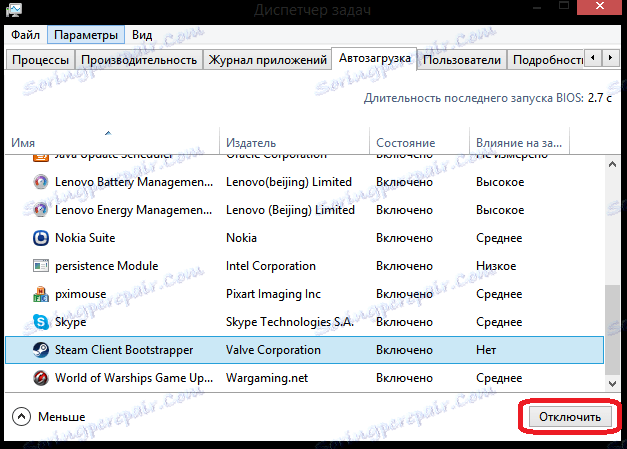627x449 pixels.
Task: Click the Nokia publisher cell
Action: [241, 238]
